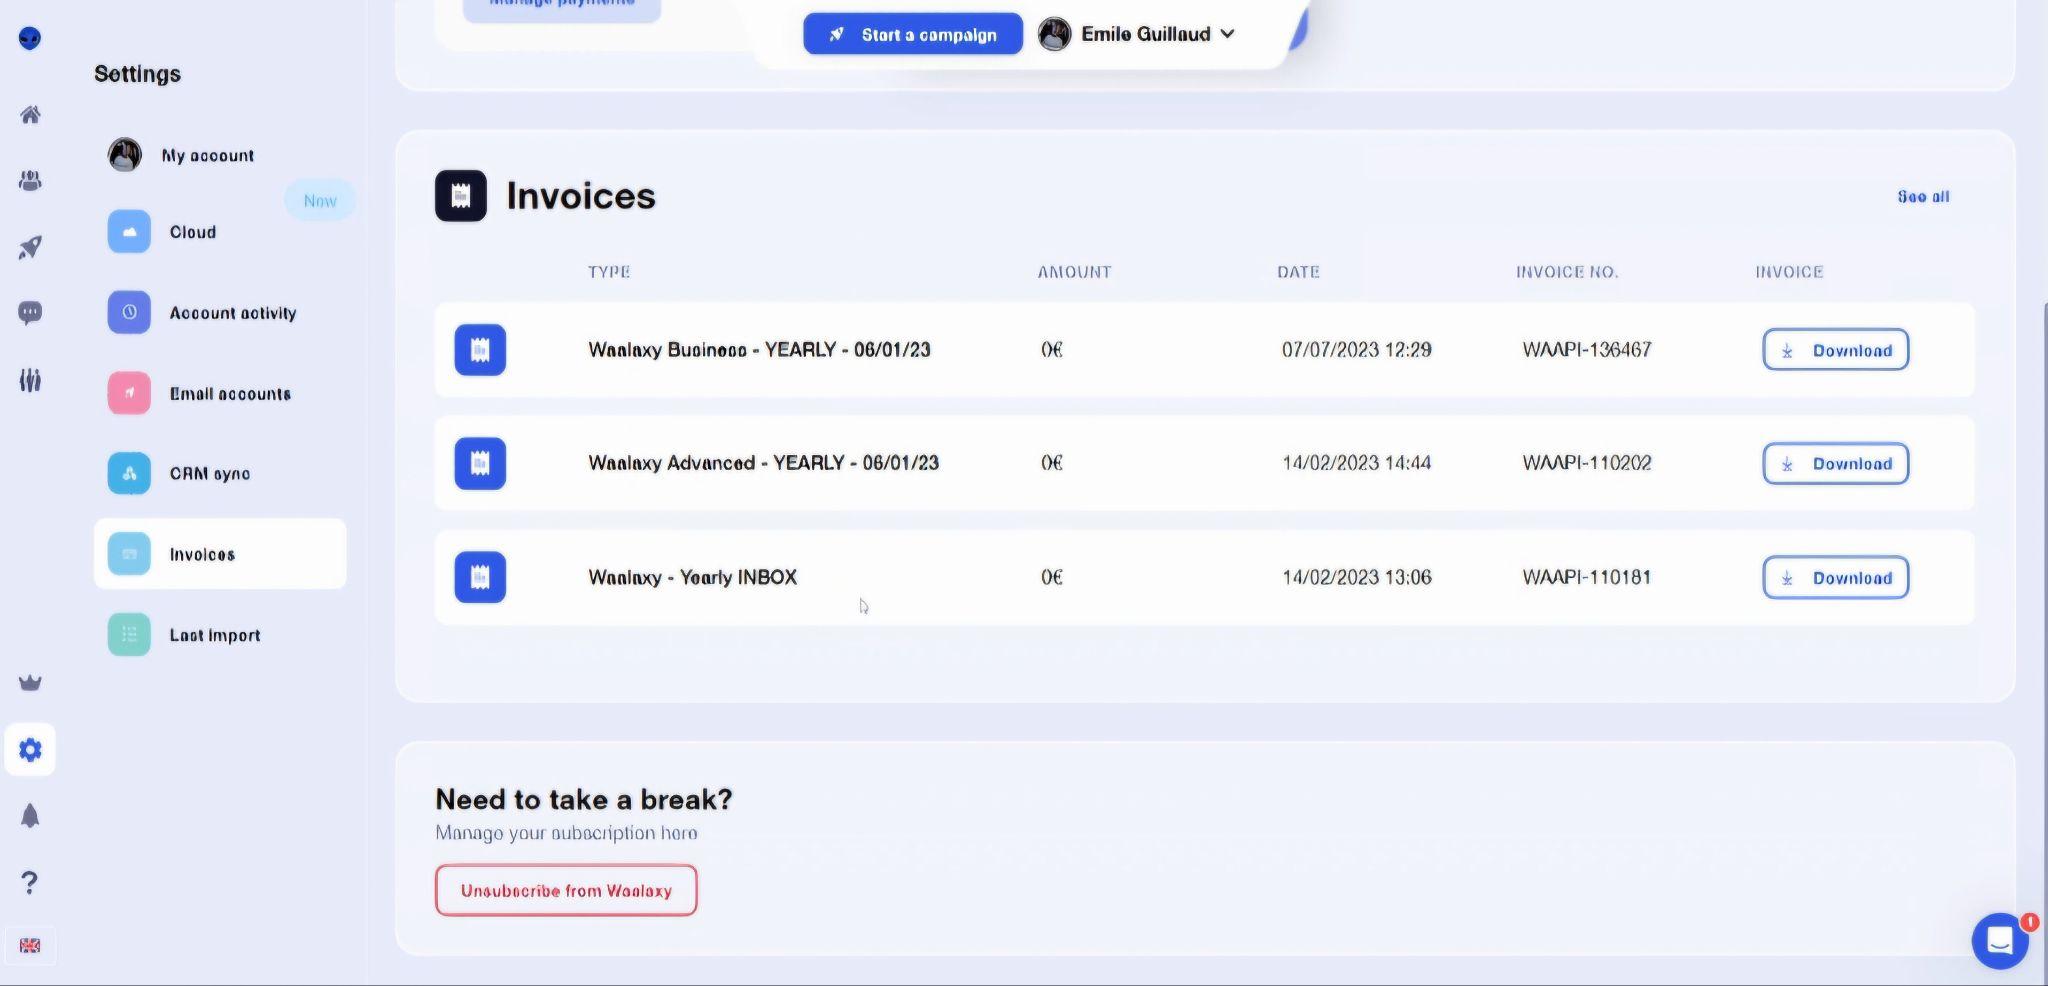The width and height of the screenshot is (2048, 986).
Task: Go to Account activity settings
Action: [233, 313]
